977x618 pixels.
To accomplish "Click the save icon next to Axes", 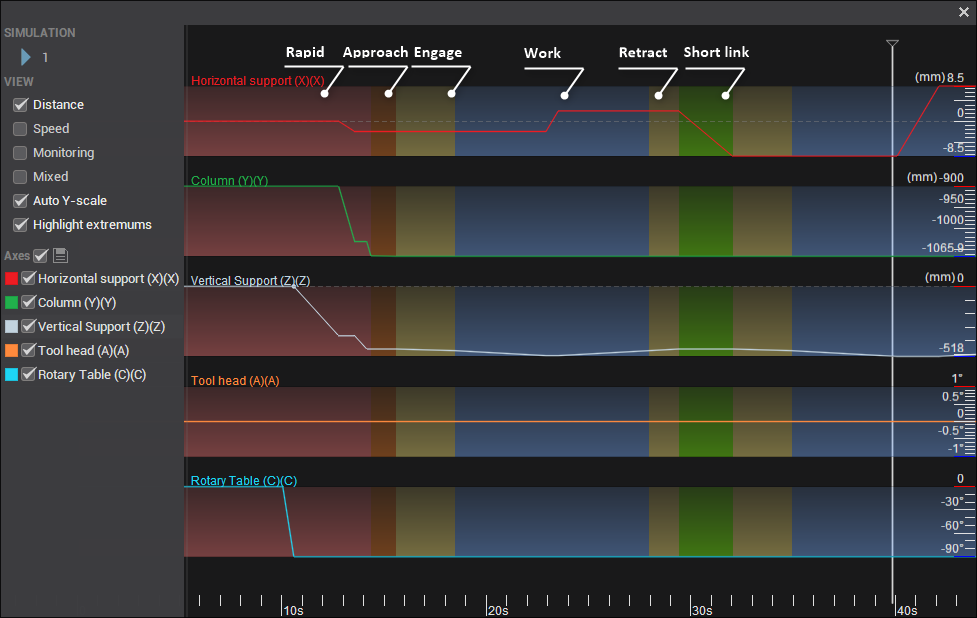I will point(60,256).
